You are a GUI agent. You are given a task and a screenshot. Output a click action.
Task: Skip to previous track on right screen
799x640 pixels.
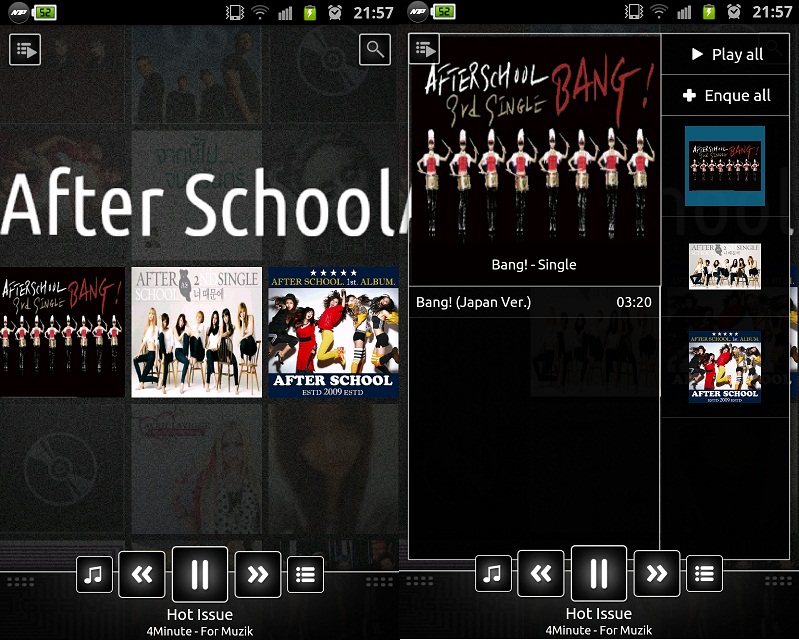[541, 573]
